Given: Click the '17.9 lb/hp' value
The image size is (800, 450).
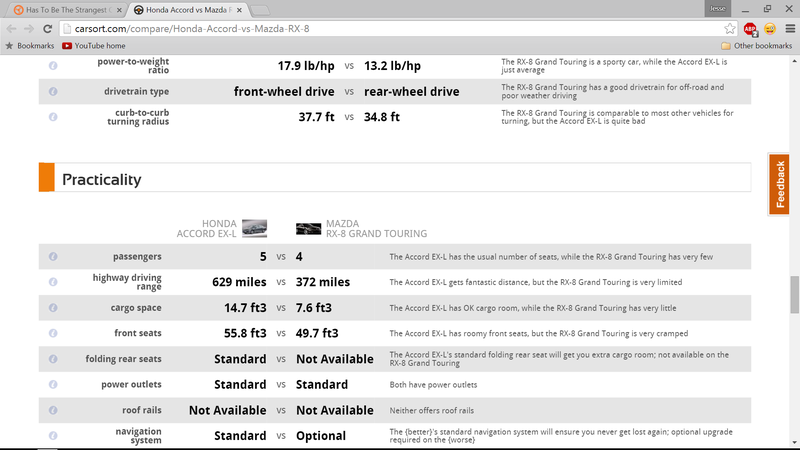Looking at the screenshot, I should (x=306, y=66).
